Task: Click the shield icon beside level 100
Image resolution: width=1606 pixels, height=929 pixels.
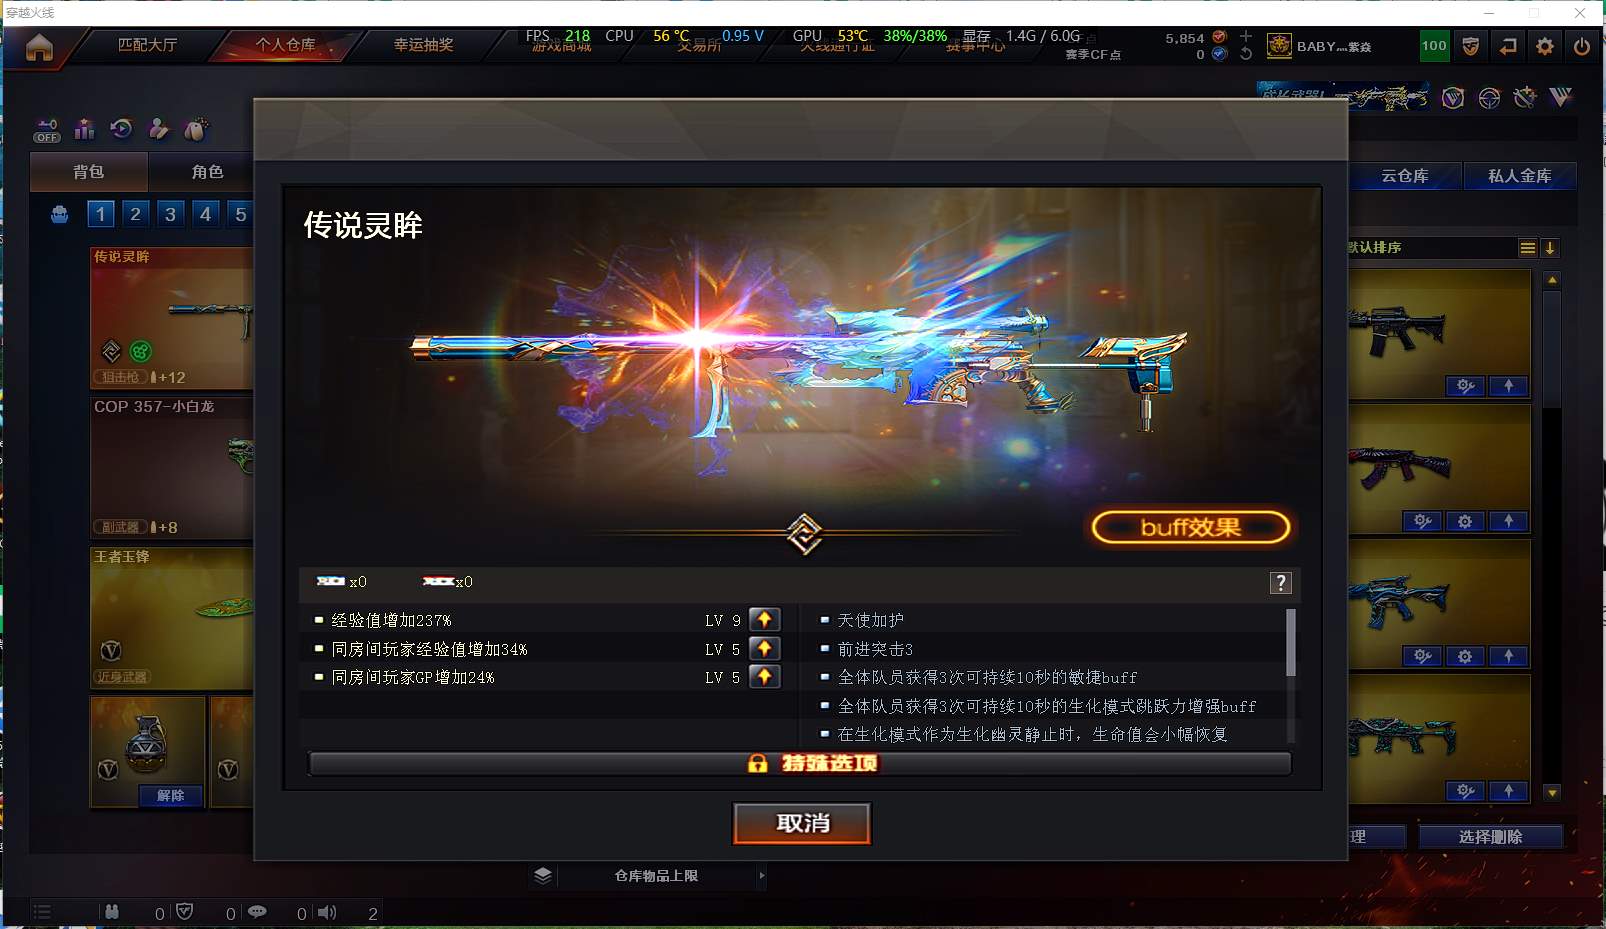Action: pyautogui.click(x=1471, y=46)
